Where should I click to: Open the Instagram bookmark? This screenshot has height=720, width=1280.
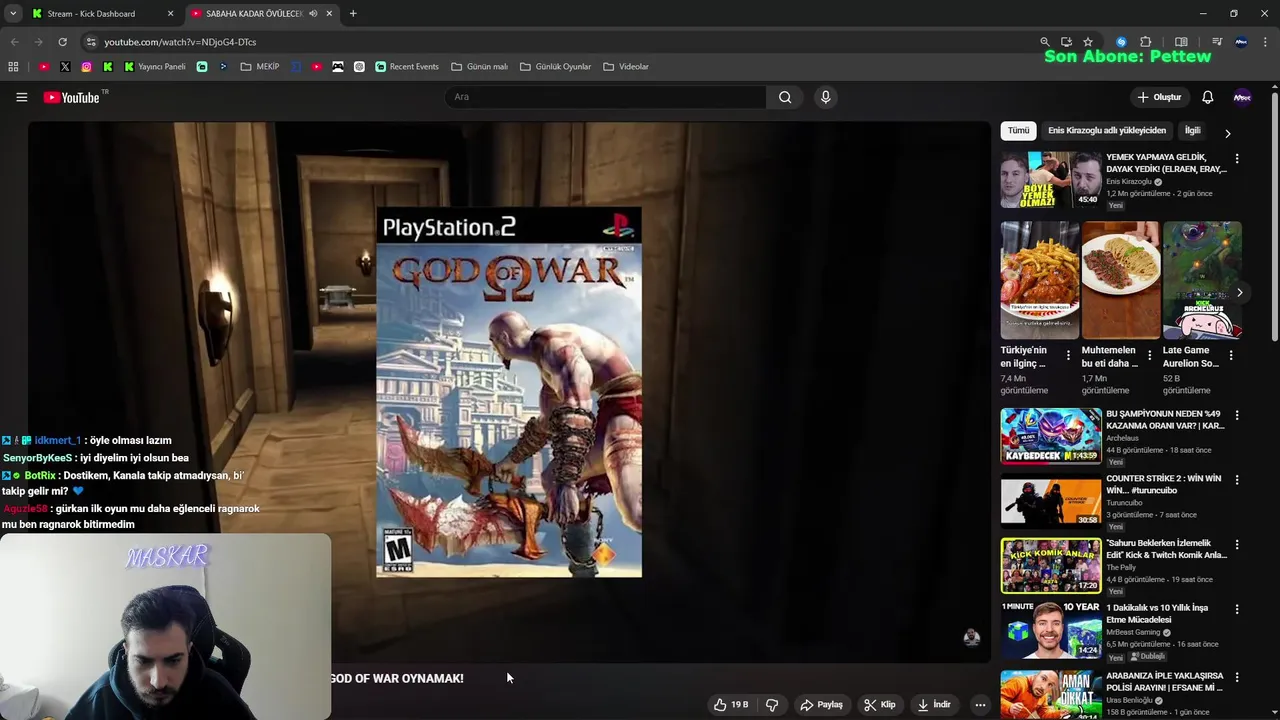(x=87, y=67)
